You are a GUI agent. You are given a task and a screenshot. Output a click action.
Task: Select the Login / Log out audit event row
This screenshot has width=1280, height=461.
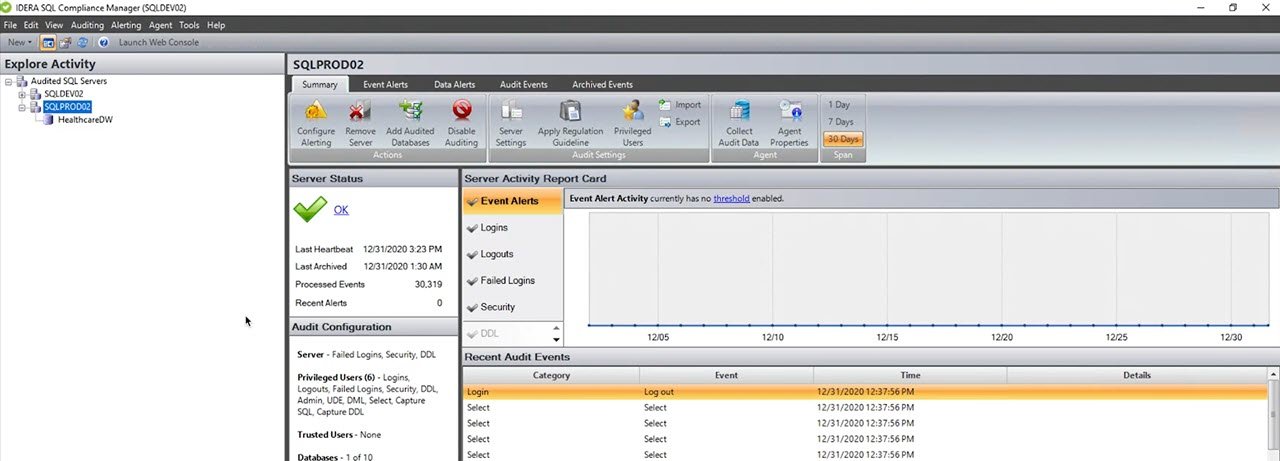865,392
